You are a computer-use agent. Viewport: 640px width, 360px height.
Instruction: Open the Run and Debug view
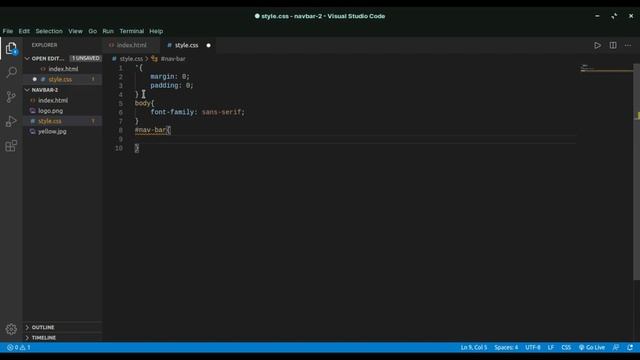click(11, 121)
